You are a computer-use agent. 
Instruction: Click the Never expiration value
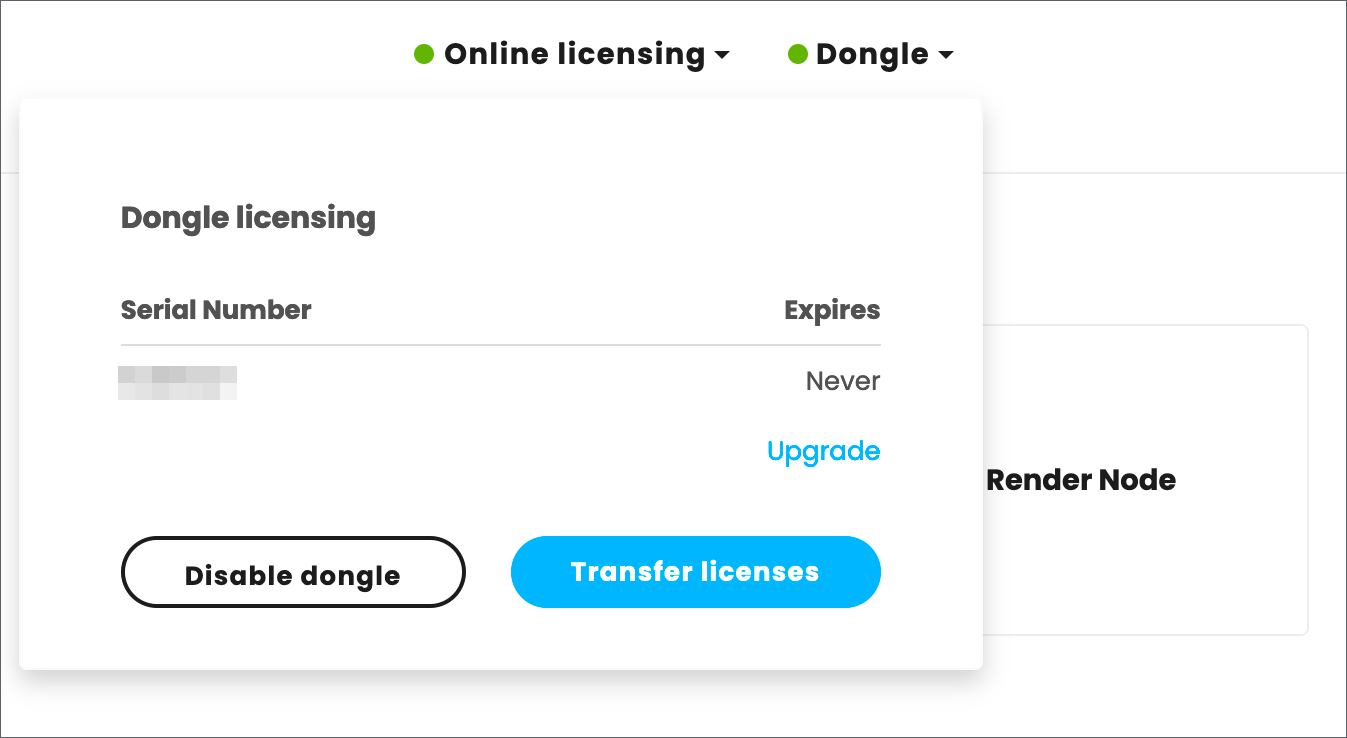[842, 381]
